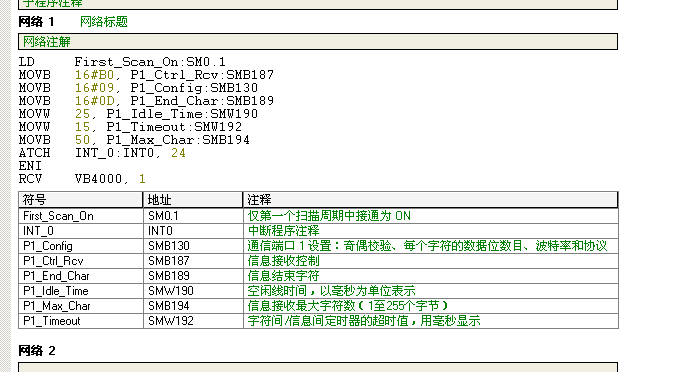Click the 空闲线时间 comment cell
The width and height of the screenshot is (683, 384).
(431, 291)
